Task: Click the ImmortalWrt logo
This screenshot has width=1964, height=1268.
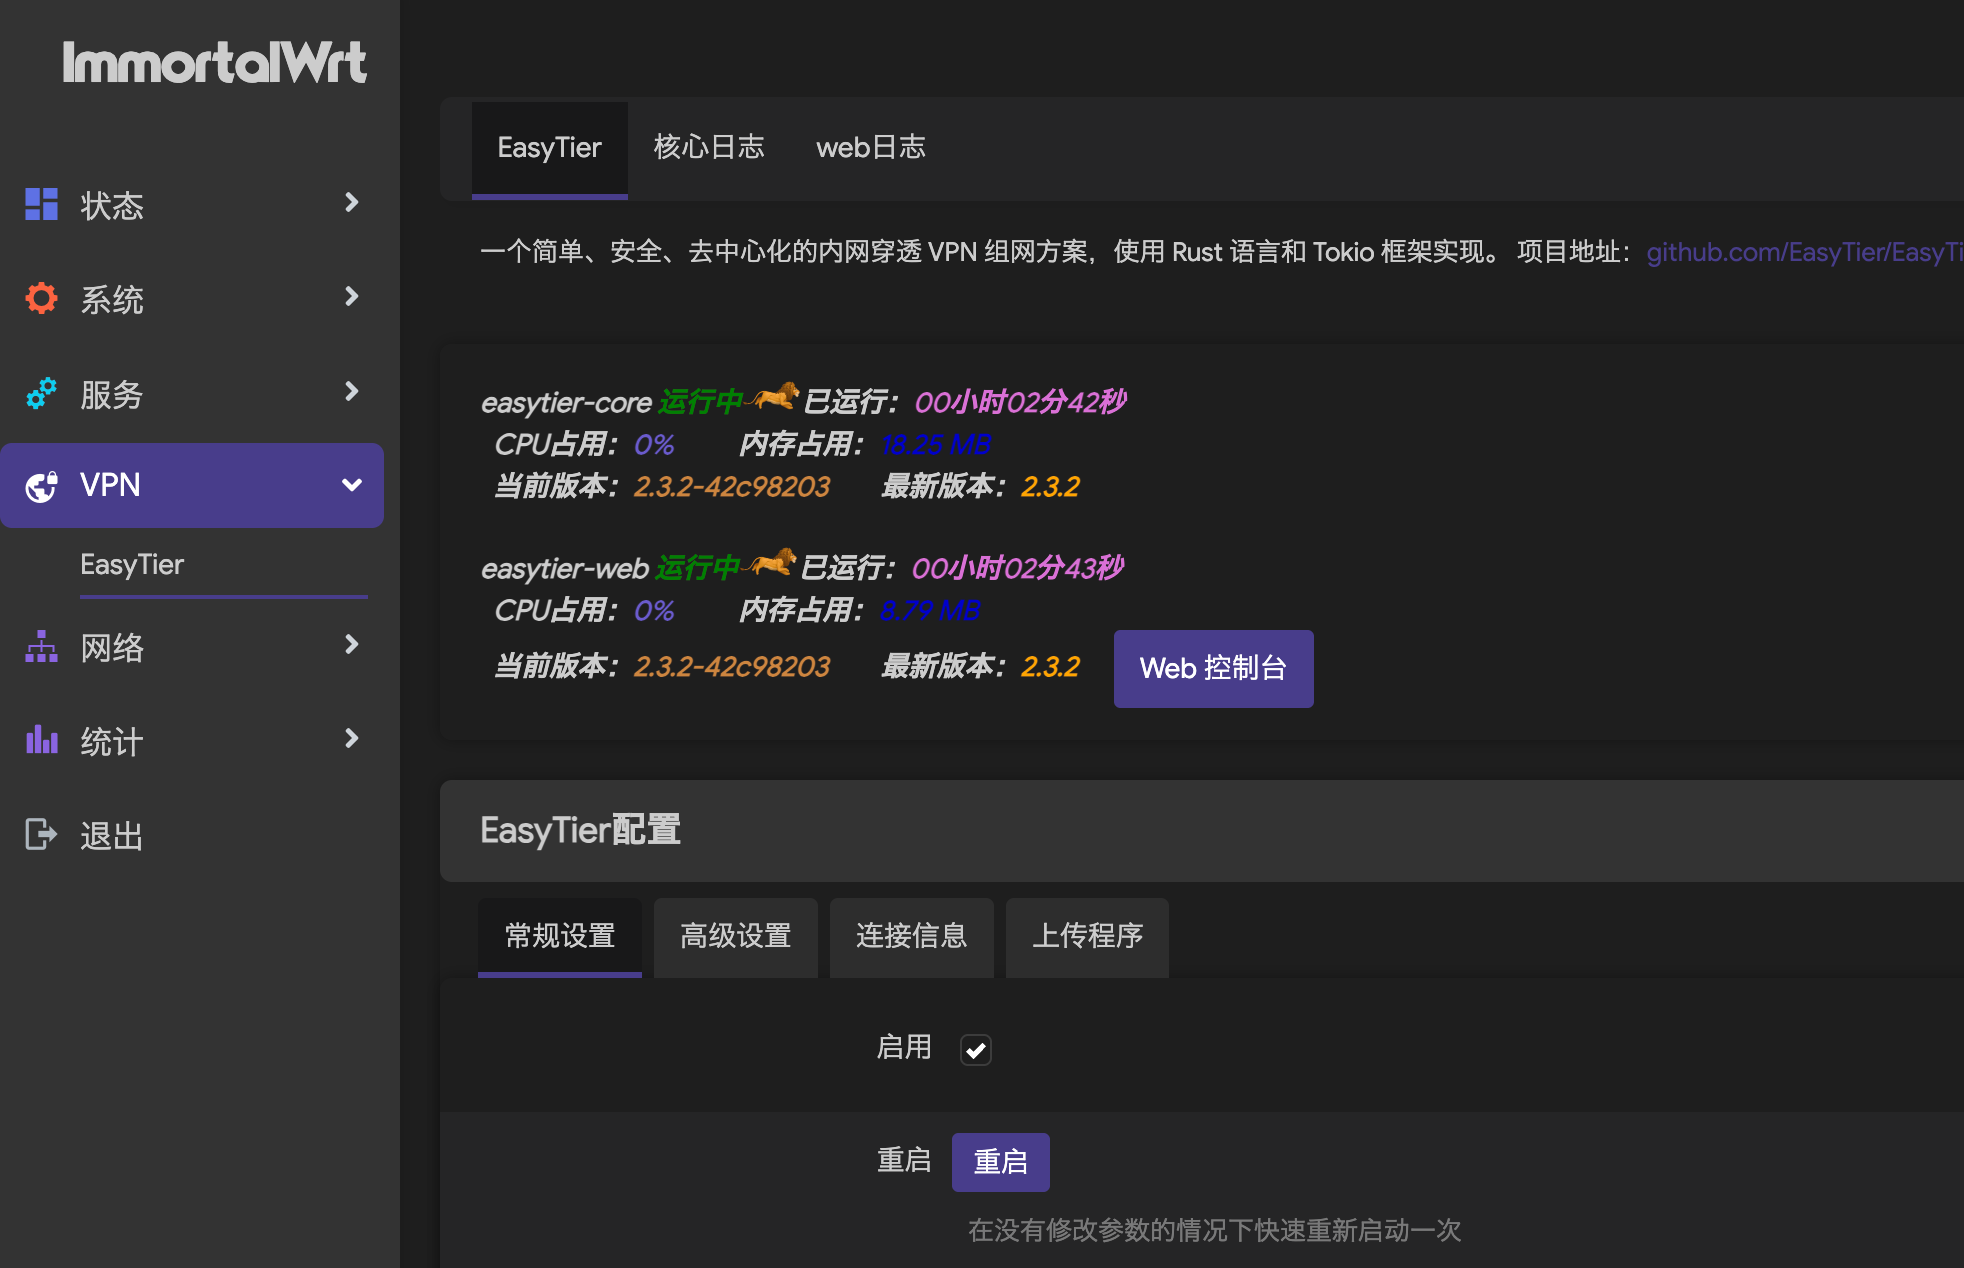Action: click(216, 62)
